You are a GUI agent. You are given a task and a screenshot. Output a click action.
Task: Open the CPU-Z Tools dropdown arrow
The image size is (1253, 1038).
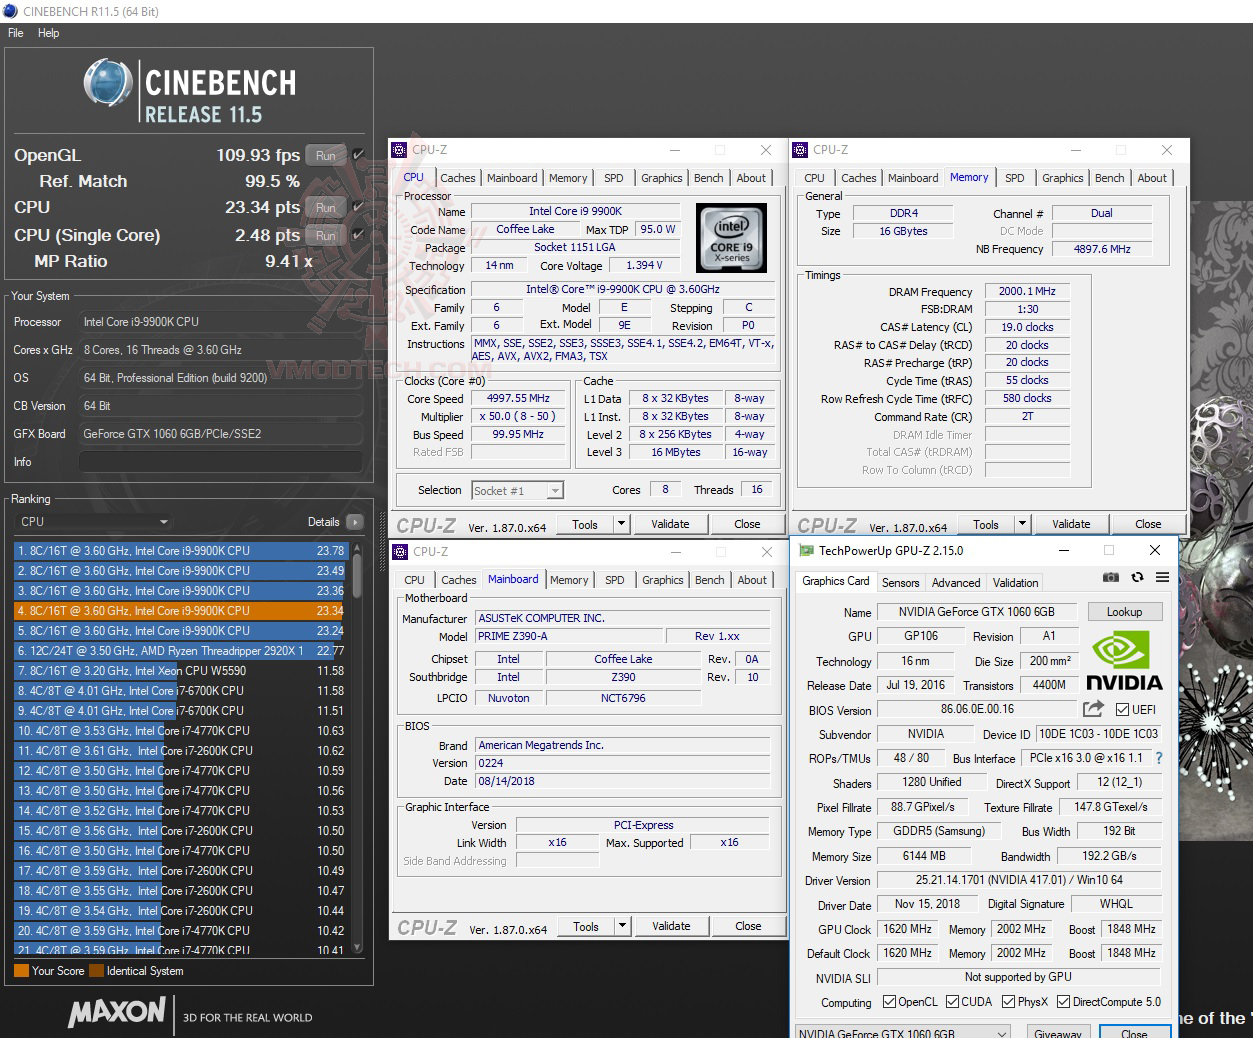click(620, 523)
